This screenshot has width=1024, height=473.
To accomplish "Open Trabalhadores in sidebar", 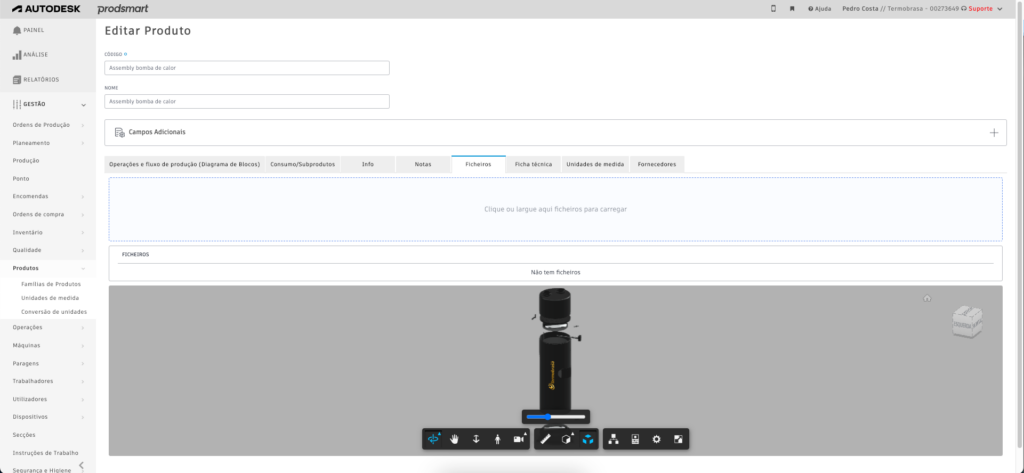I will point(33,381).
